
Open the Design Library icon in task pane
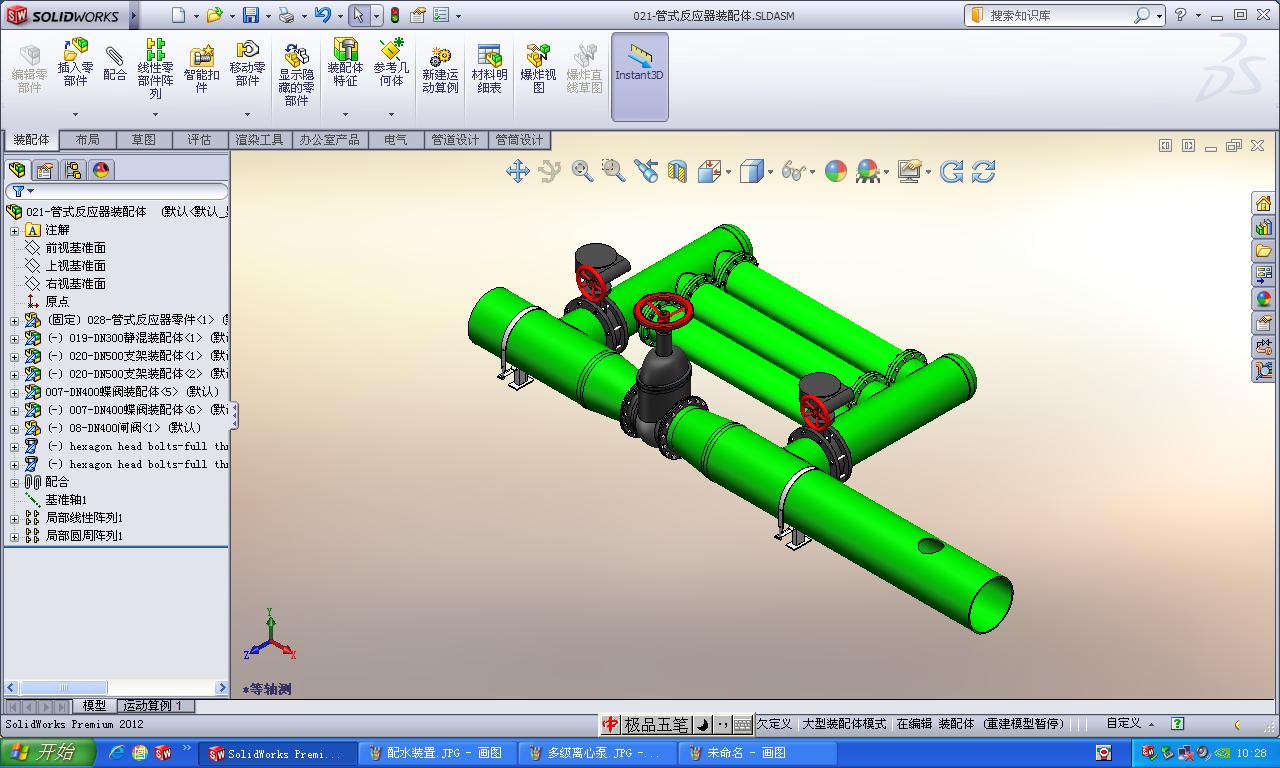pyautogui.click(x=1263, y=227)
